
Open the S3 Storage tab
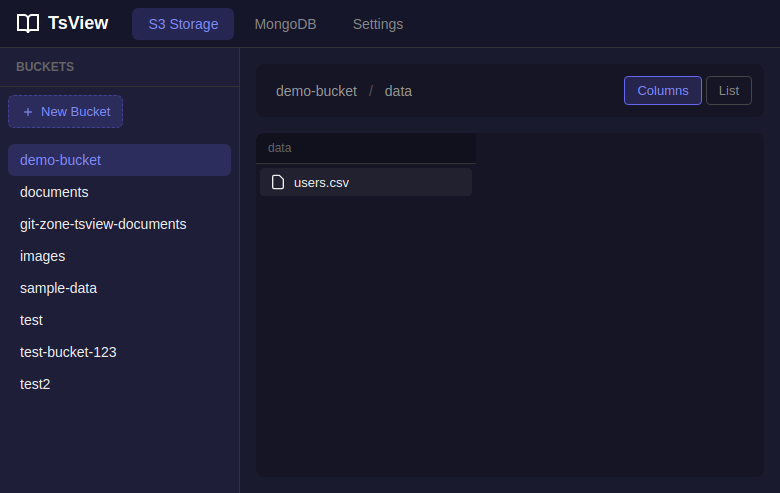click(x=183, y=24)
